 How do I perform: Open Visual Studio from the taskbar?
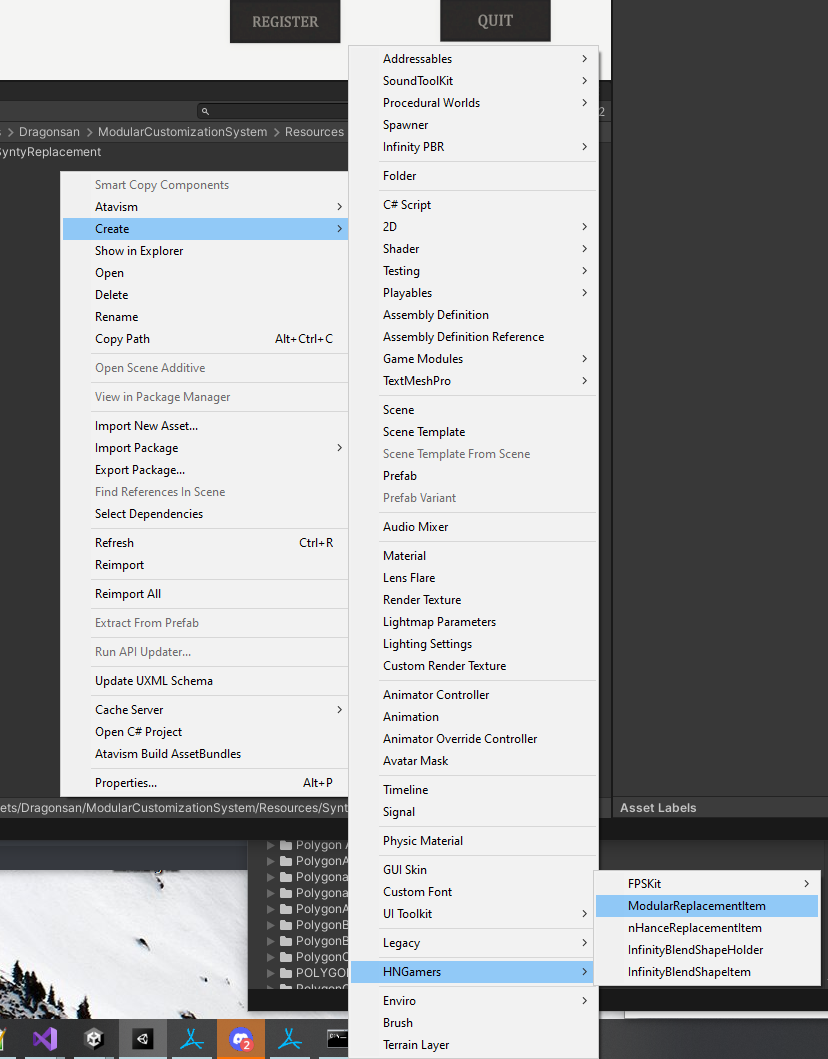[x=45, y=1038]
